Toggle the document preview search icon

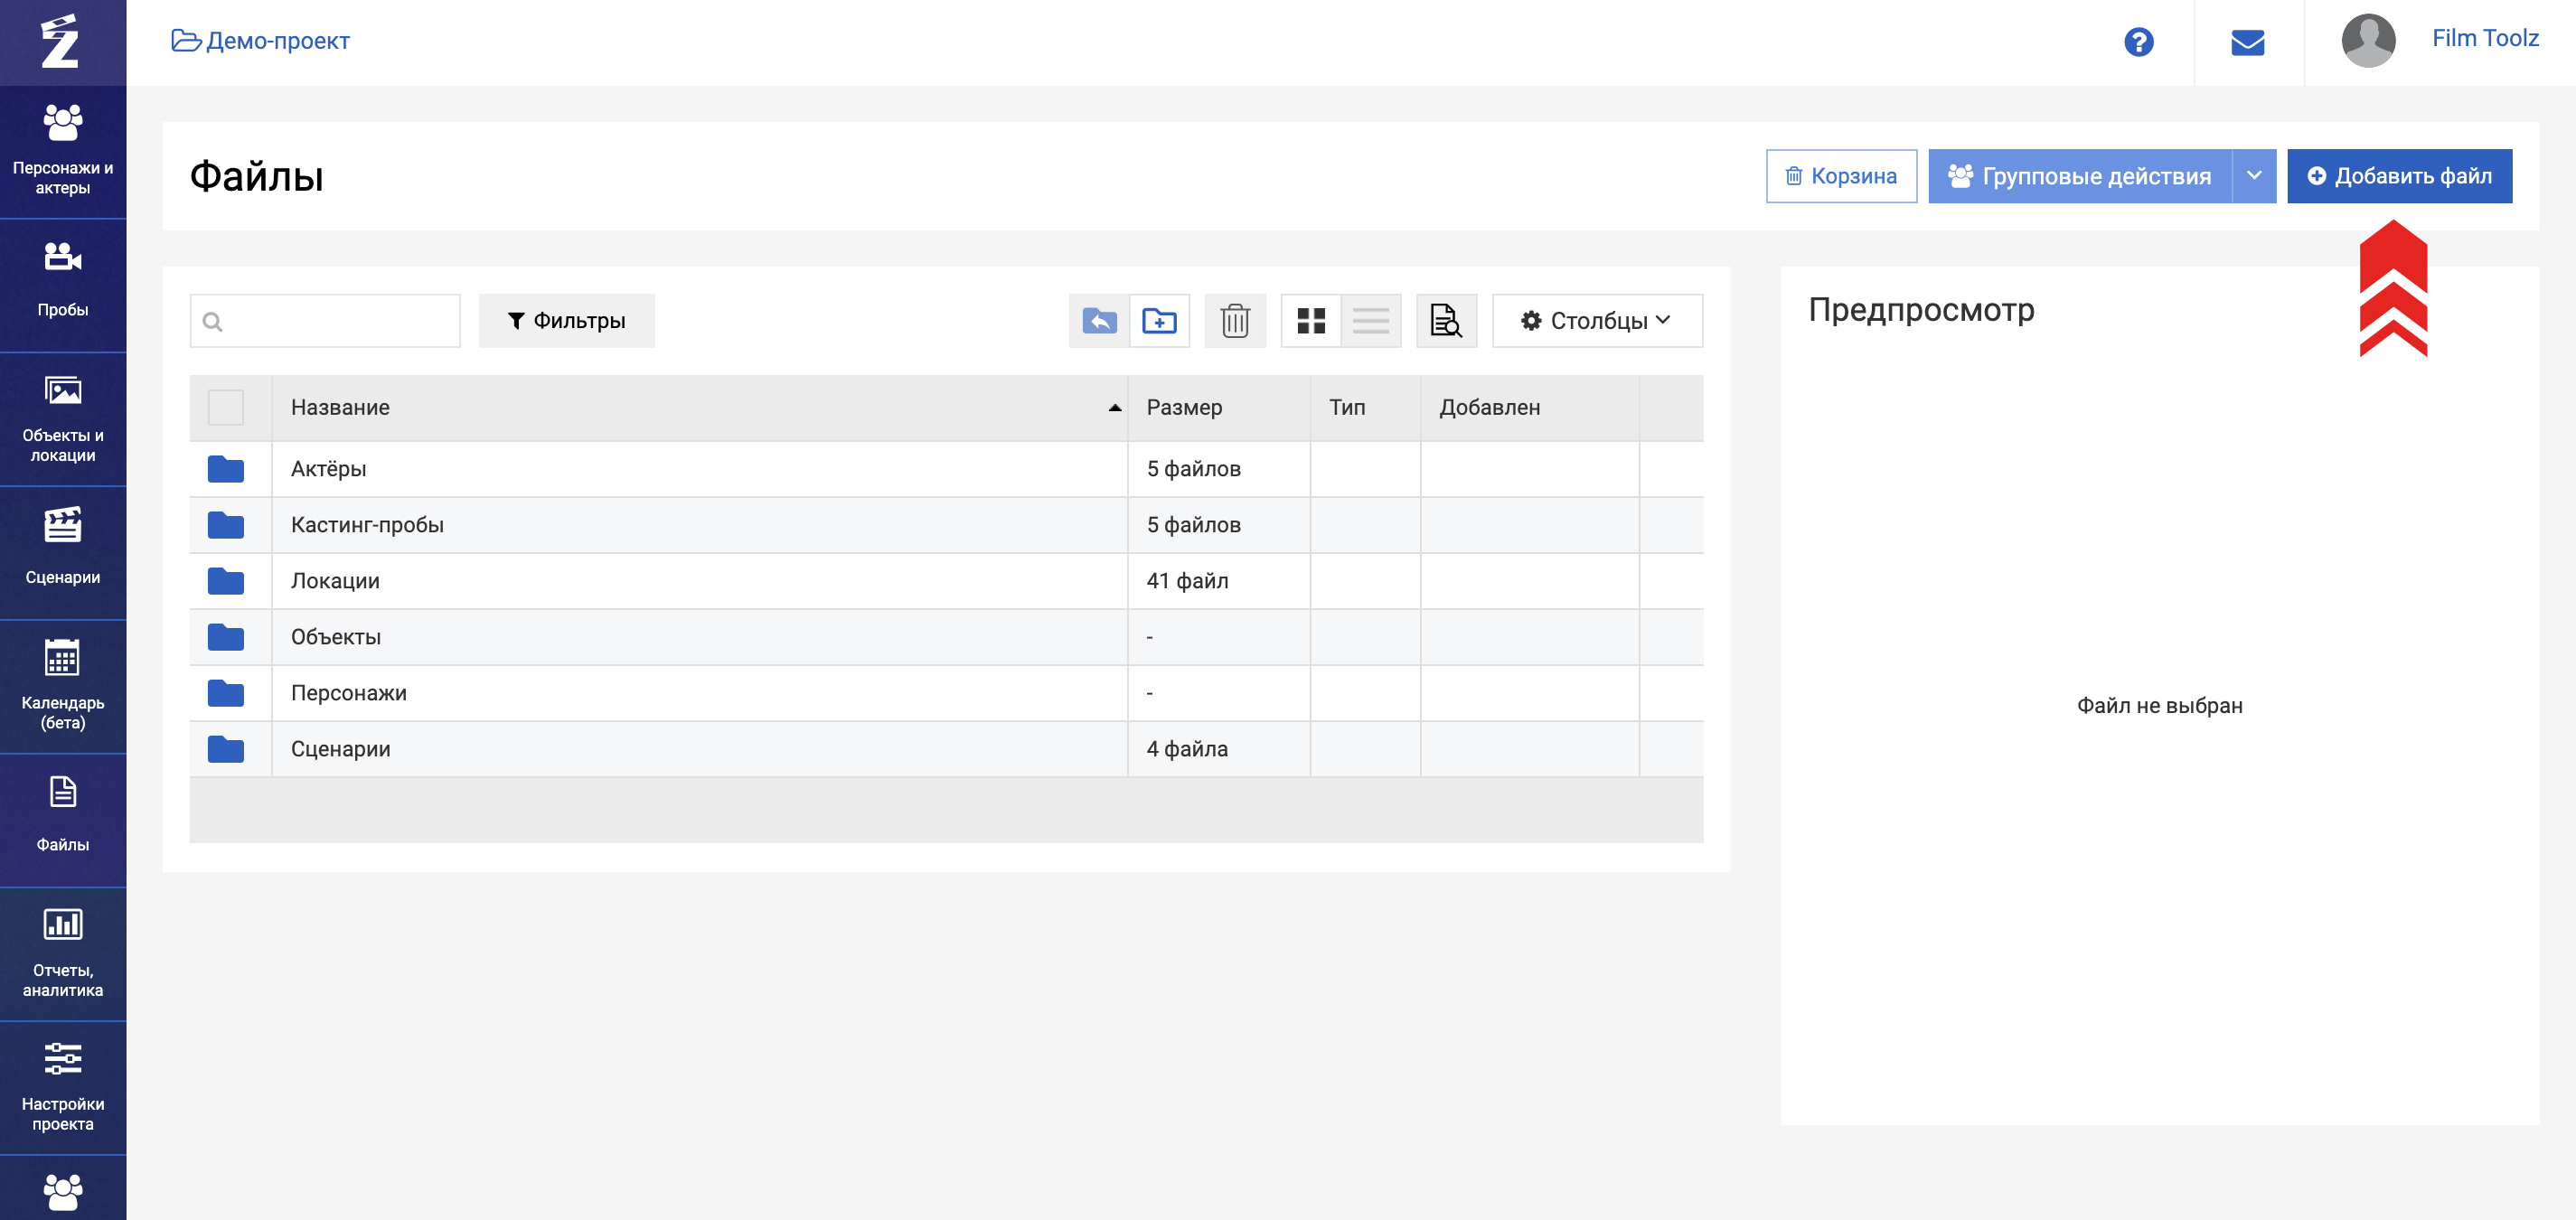(1446, 321)
